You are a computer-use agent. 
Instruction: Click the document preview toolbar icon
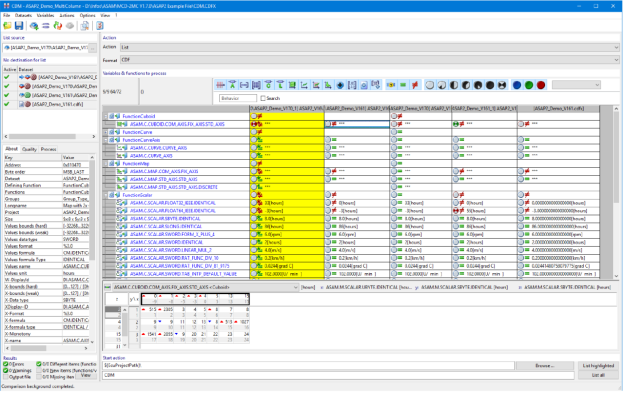pyautogui.click(x=85, y=26)
